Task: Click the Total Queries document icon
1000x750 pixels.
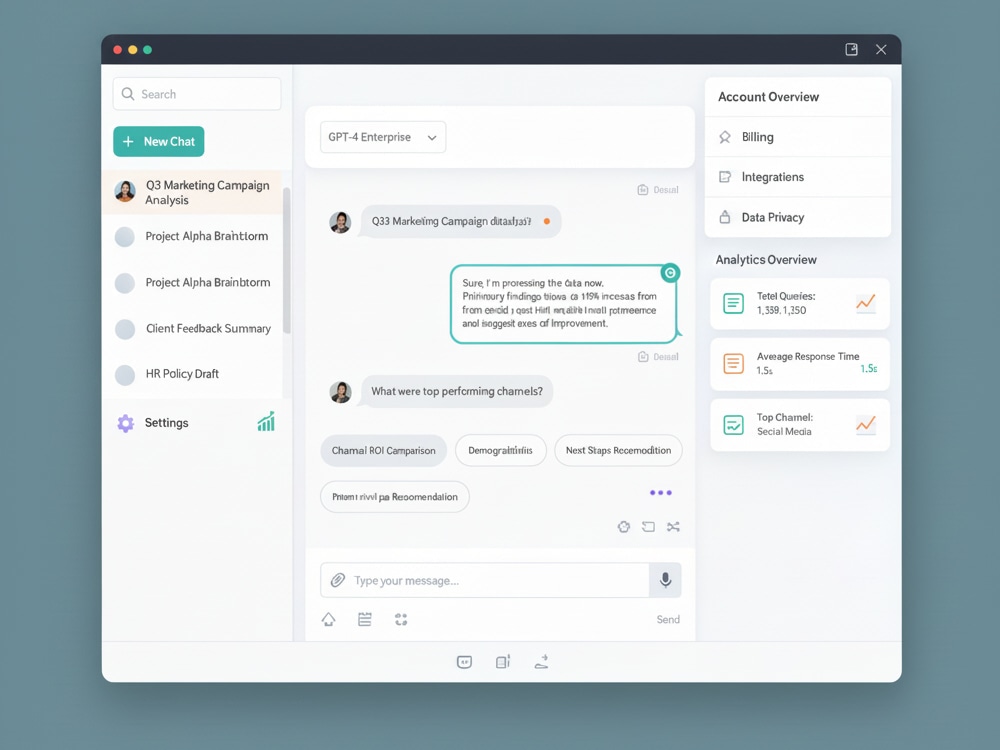Action: coord(733,303)
